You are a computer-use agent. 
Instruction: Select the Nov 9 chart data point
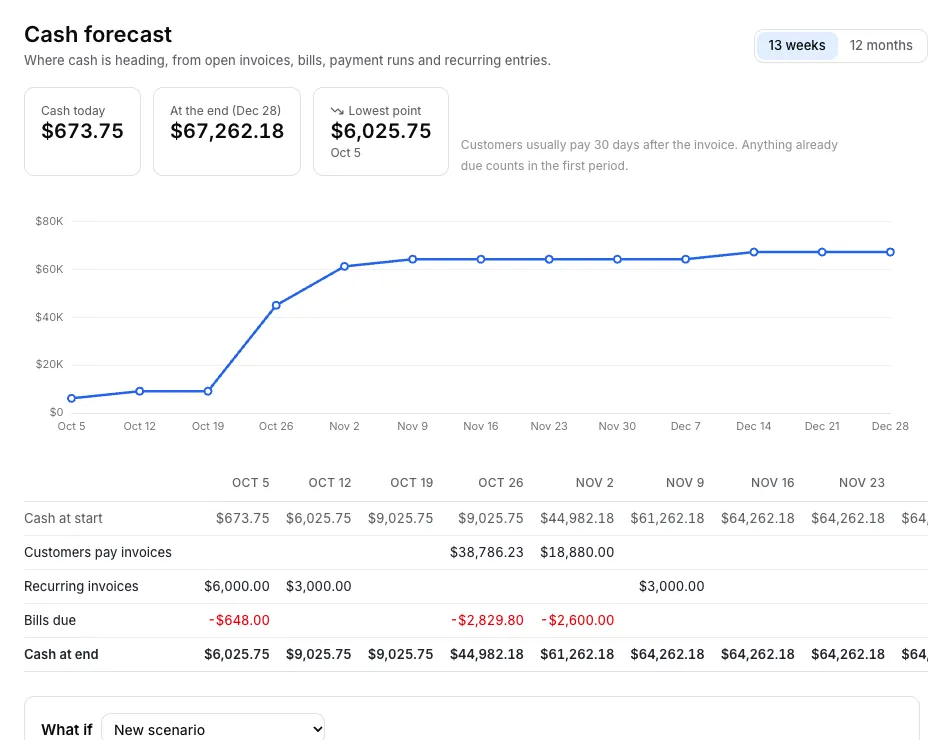point(413,259)
